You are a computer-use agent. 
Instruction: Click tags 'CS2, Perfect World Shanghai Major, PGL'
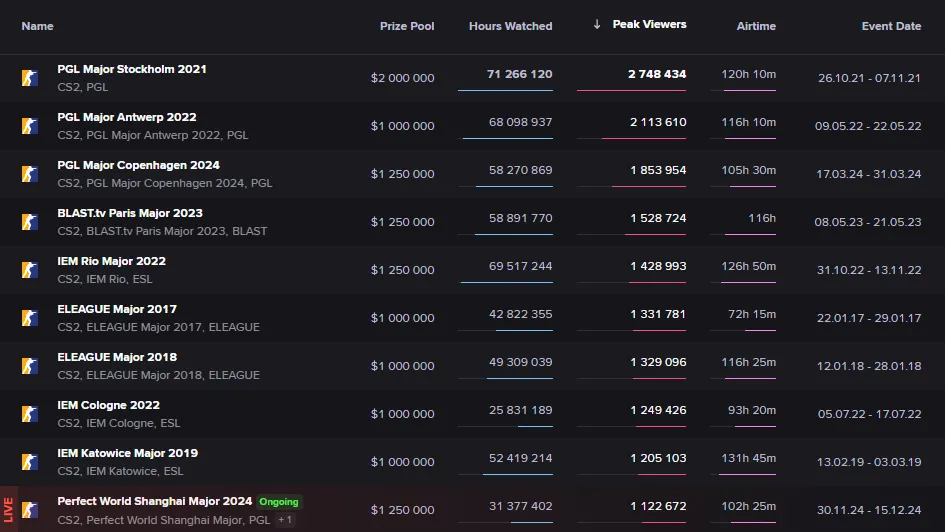[164, 519]
